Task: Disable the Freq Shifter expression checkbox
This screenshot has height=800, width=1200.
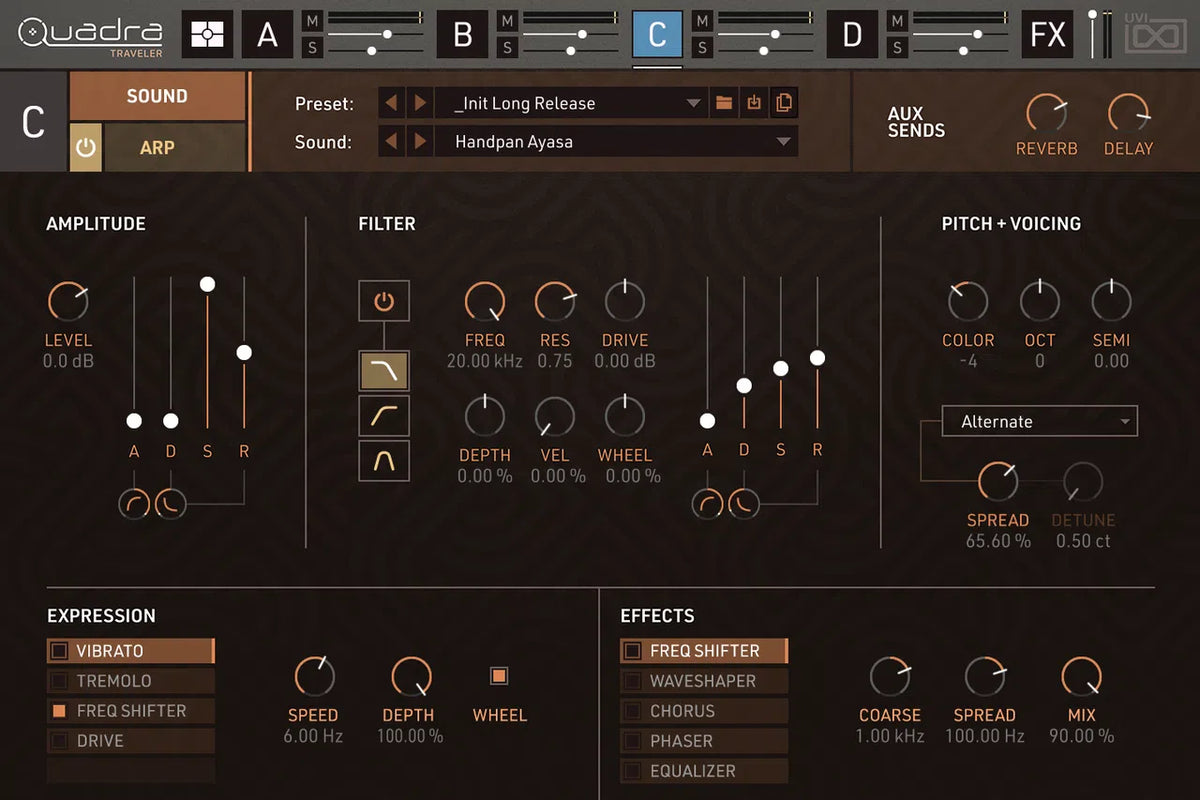Action: point(60,711)
